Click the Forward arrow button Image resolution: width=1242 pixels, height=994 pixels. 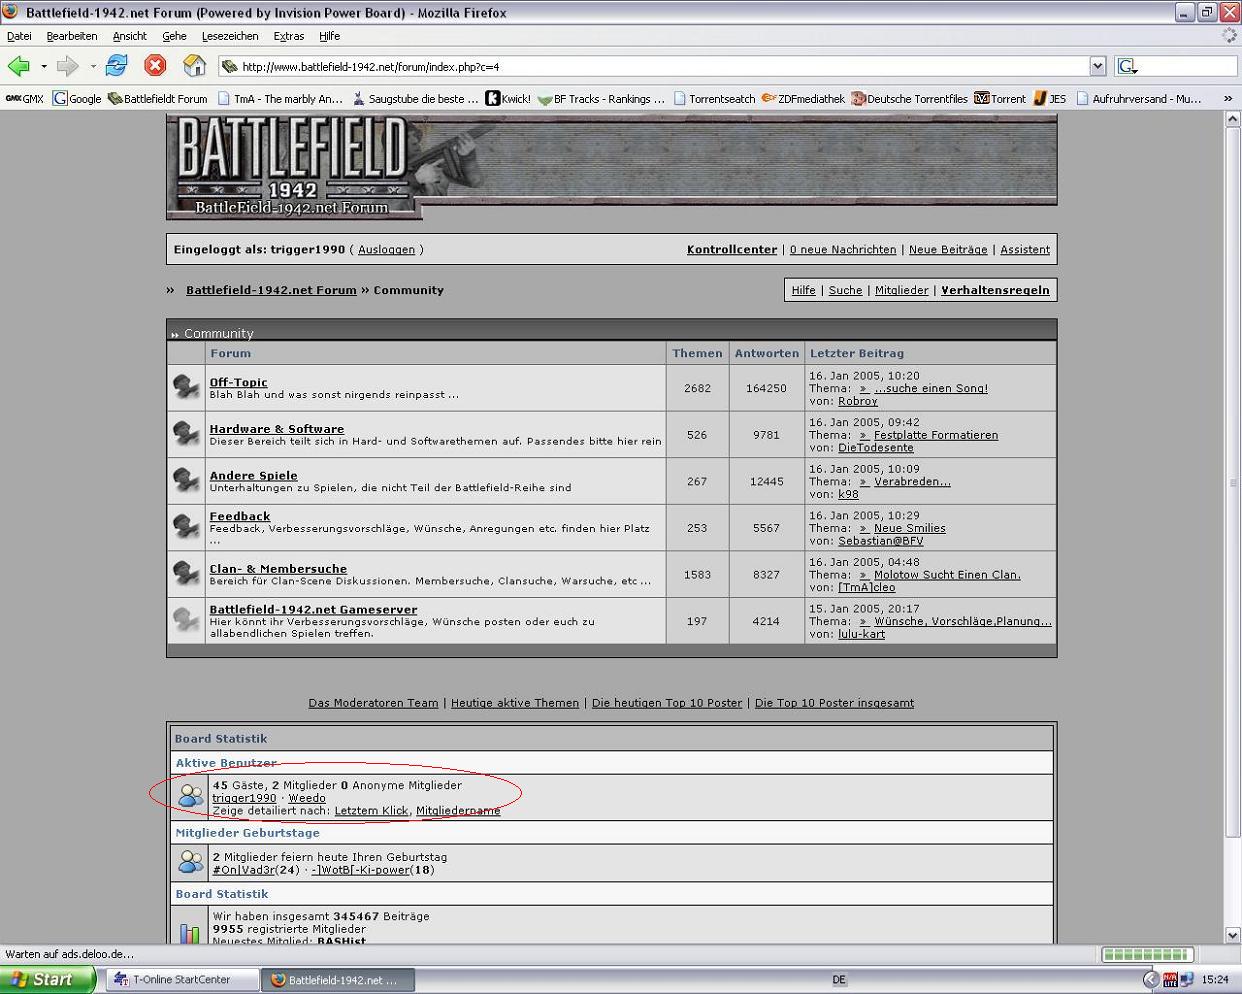tap(68, 66)
